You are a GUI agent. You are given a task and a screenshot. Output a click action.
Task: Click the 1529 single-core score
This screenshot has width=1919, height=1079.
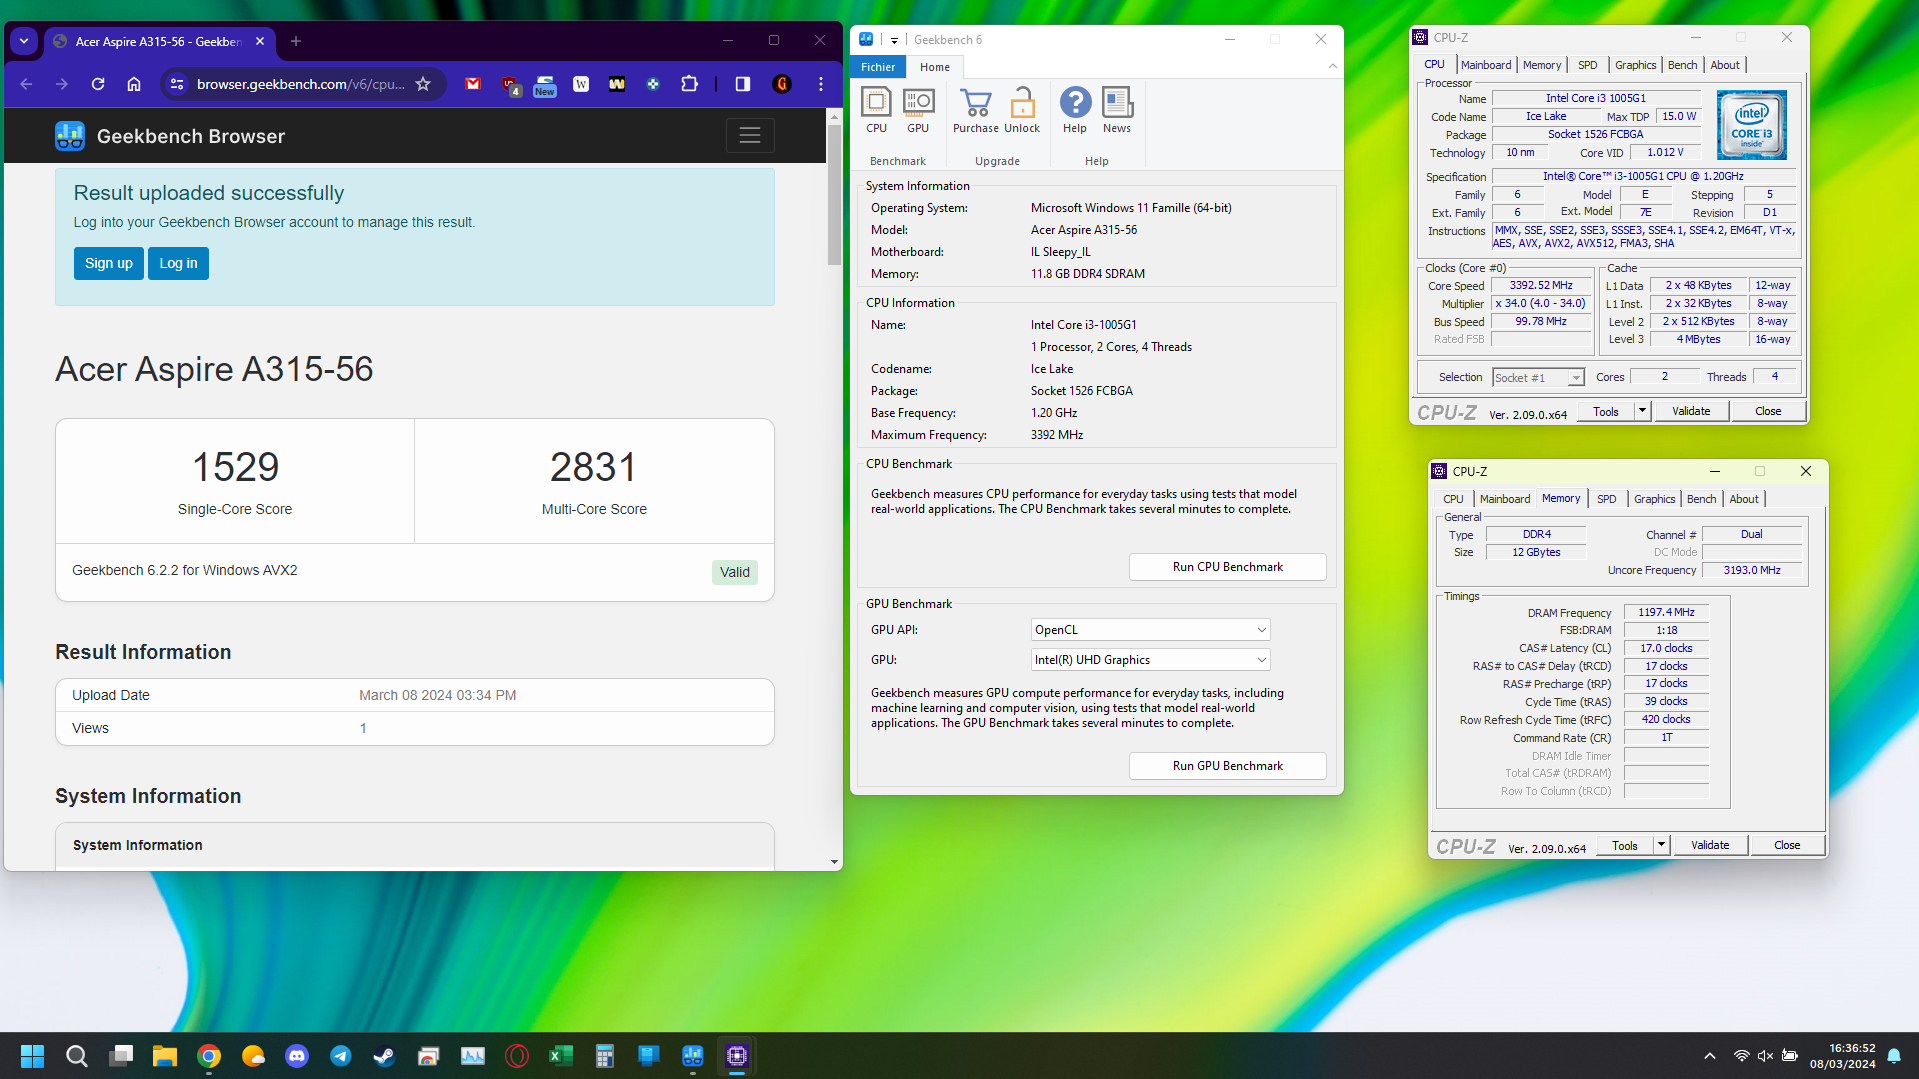point(235,467)
